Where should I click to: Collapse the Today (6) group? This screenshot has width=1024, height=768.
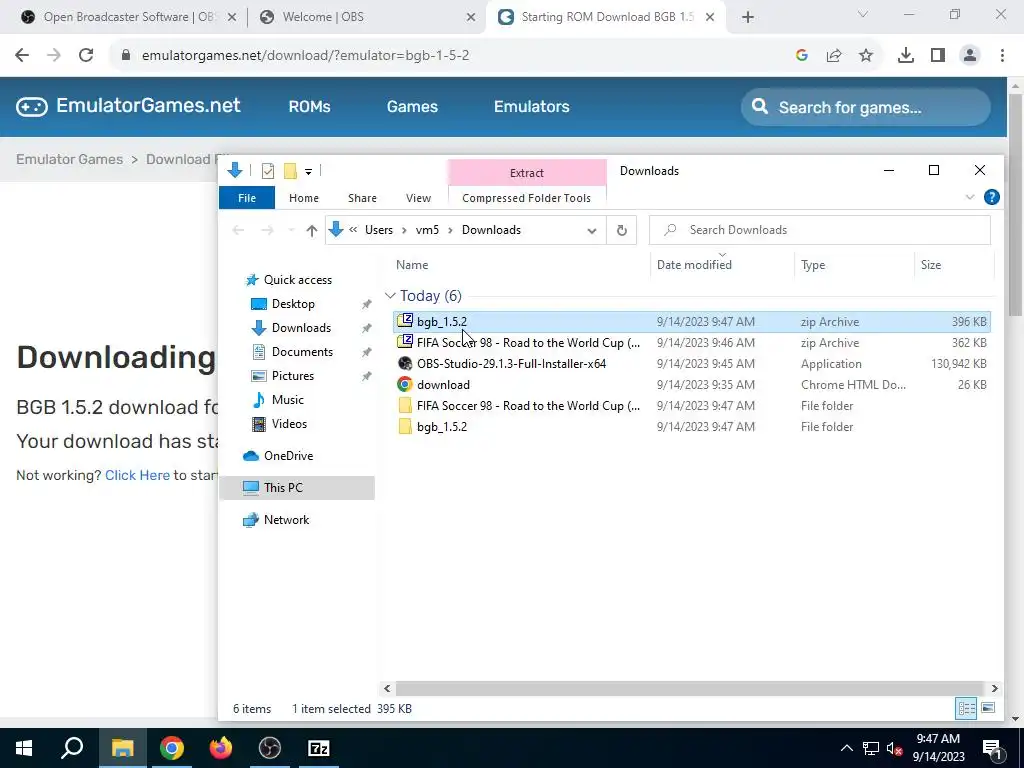tap(391, 296)
